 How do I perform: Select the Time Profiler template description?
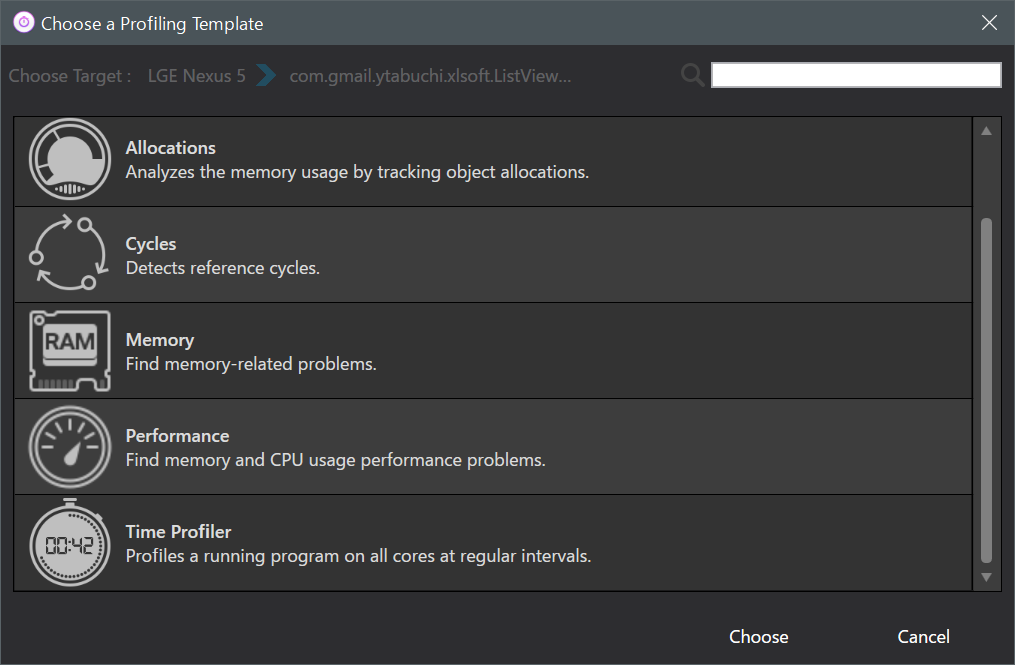coord(358,556)
